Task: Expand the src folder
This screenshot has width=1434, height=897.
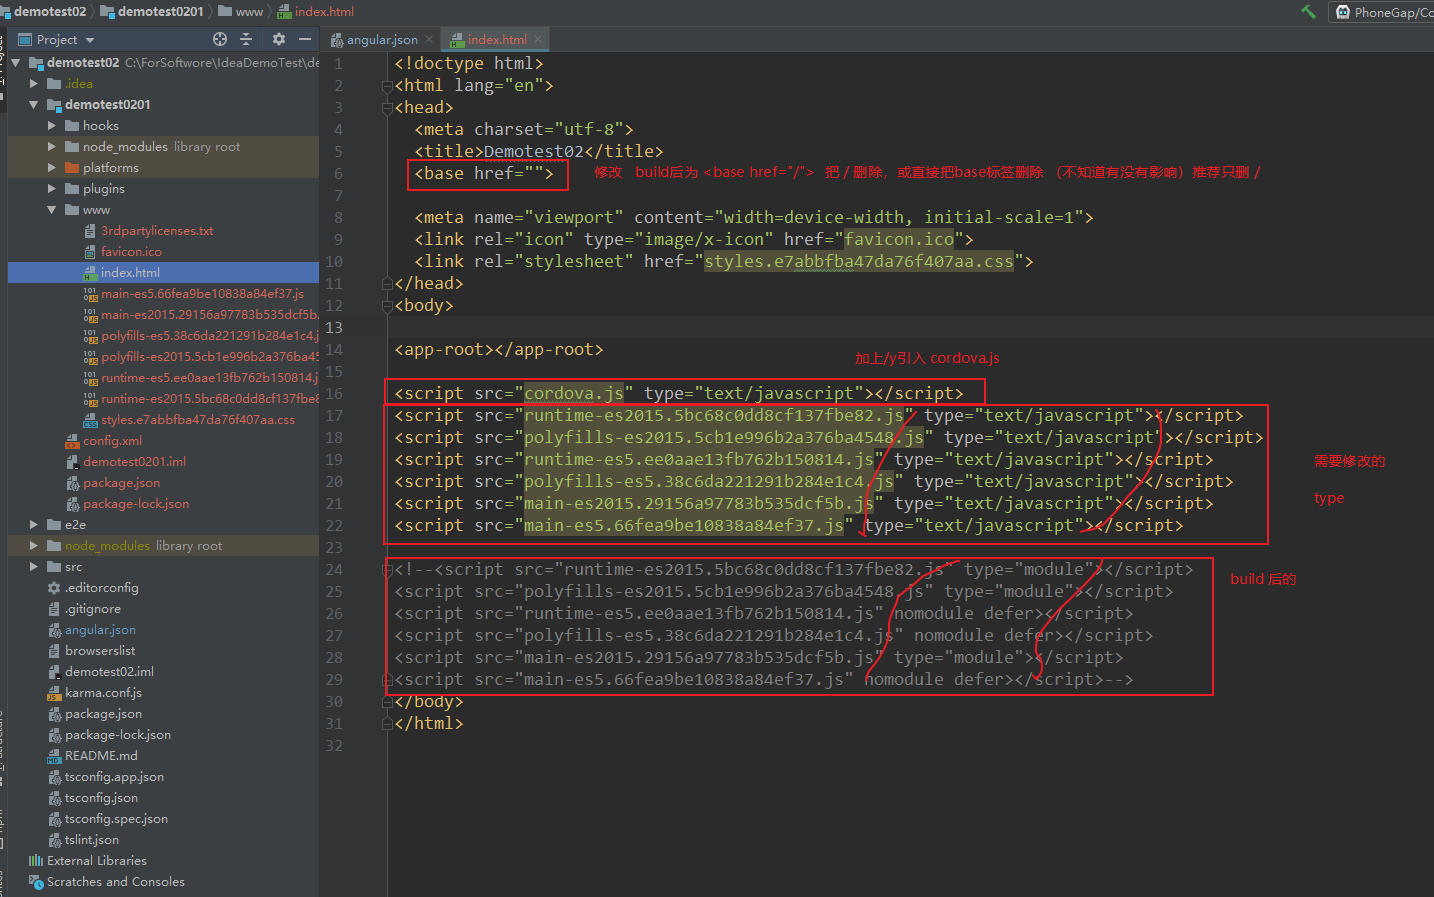Action: (x=34, y=566)
